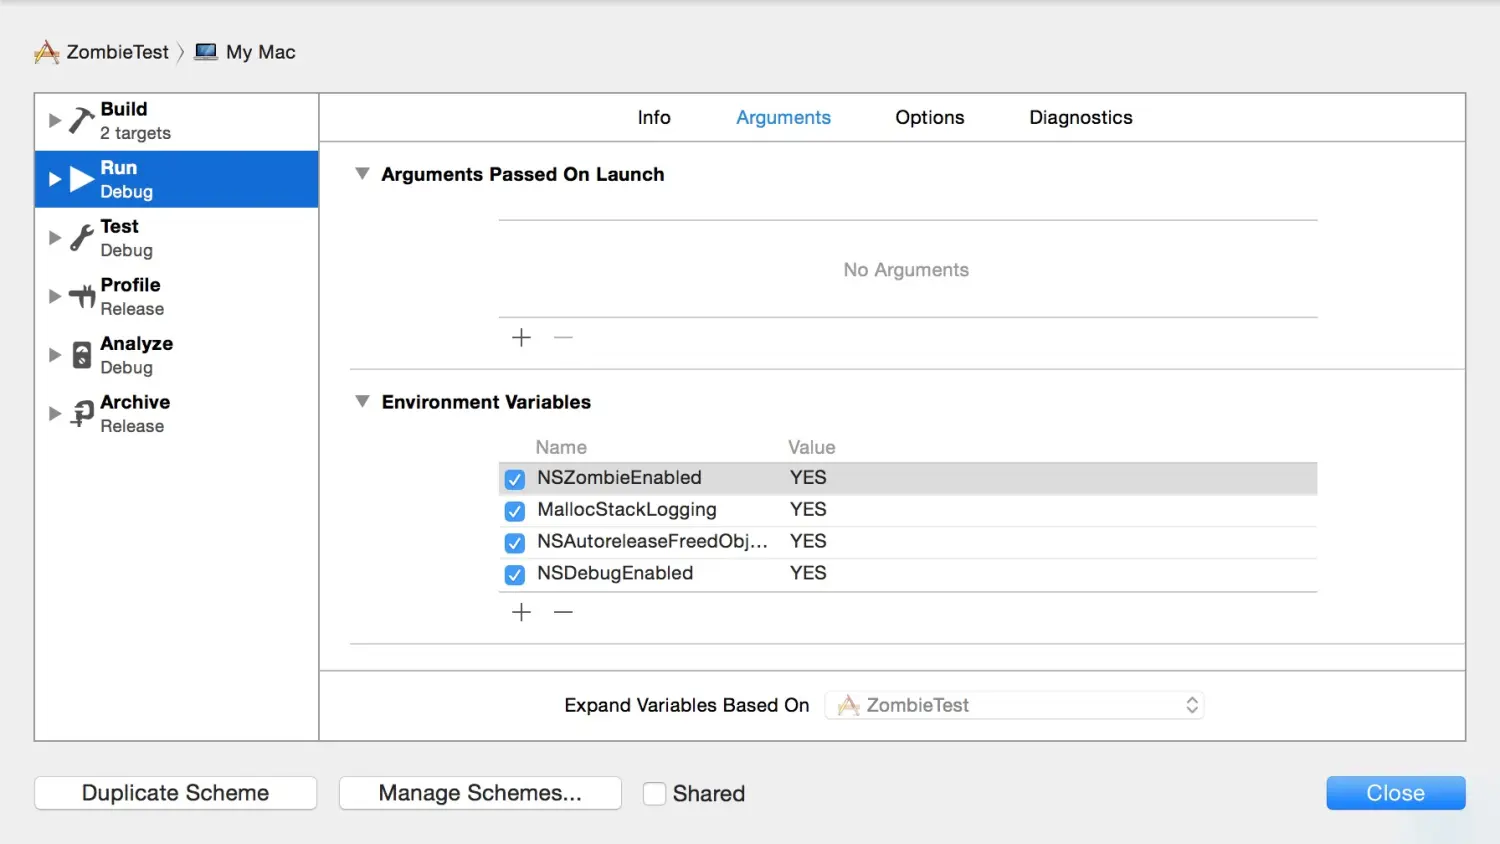Click the ZombieTest app icon in breadcrumb

click(47, 52)
